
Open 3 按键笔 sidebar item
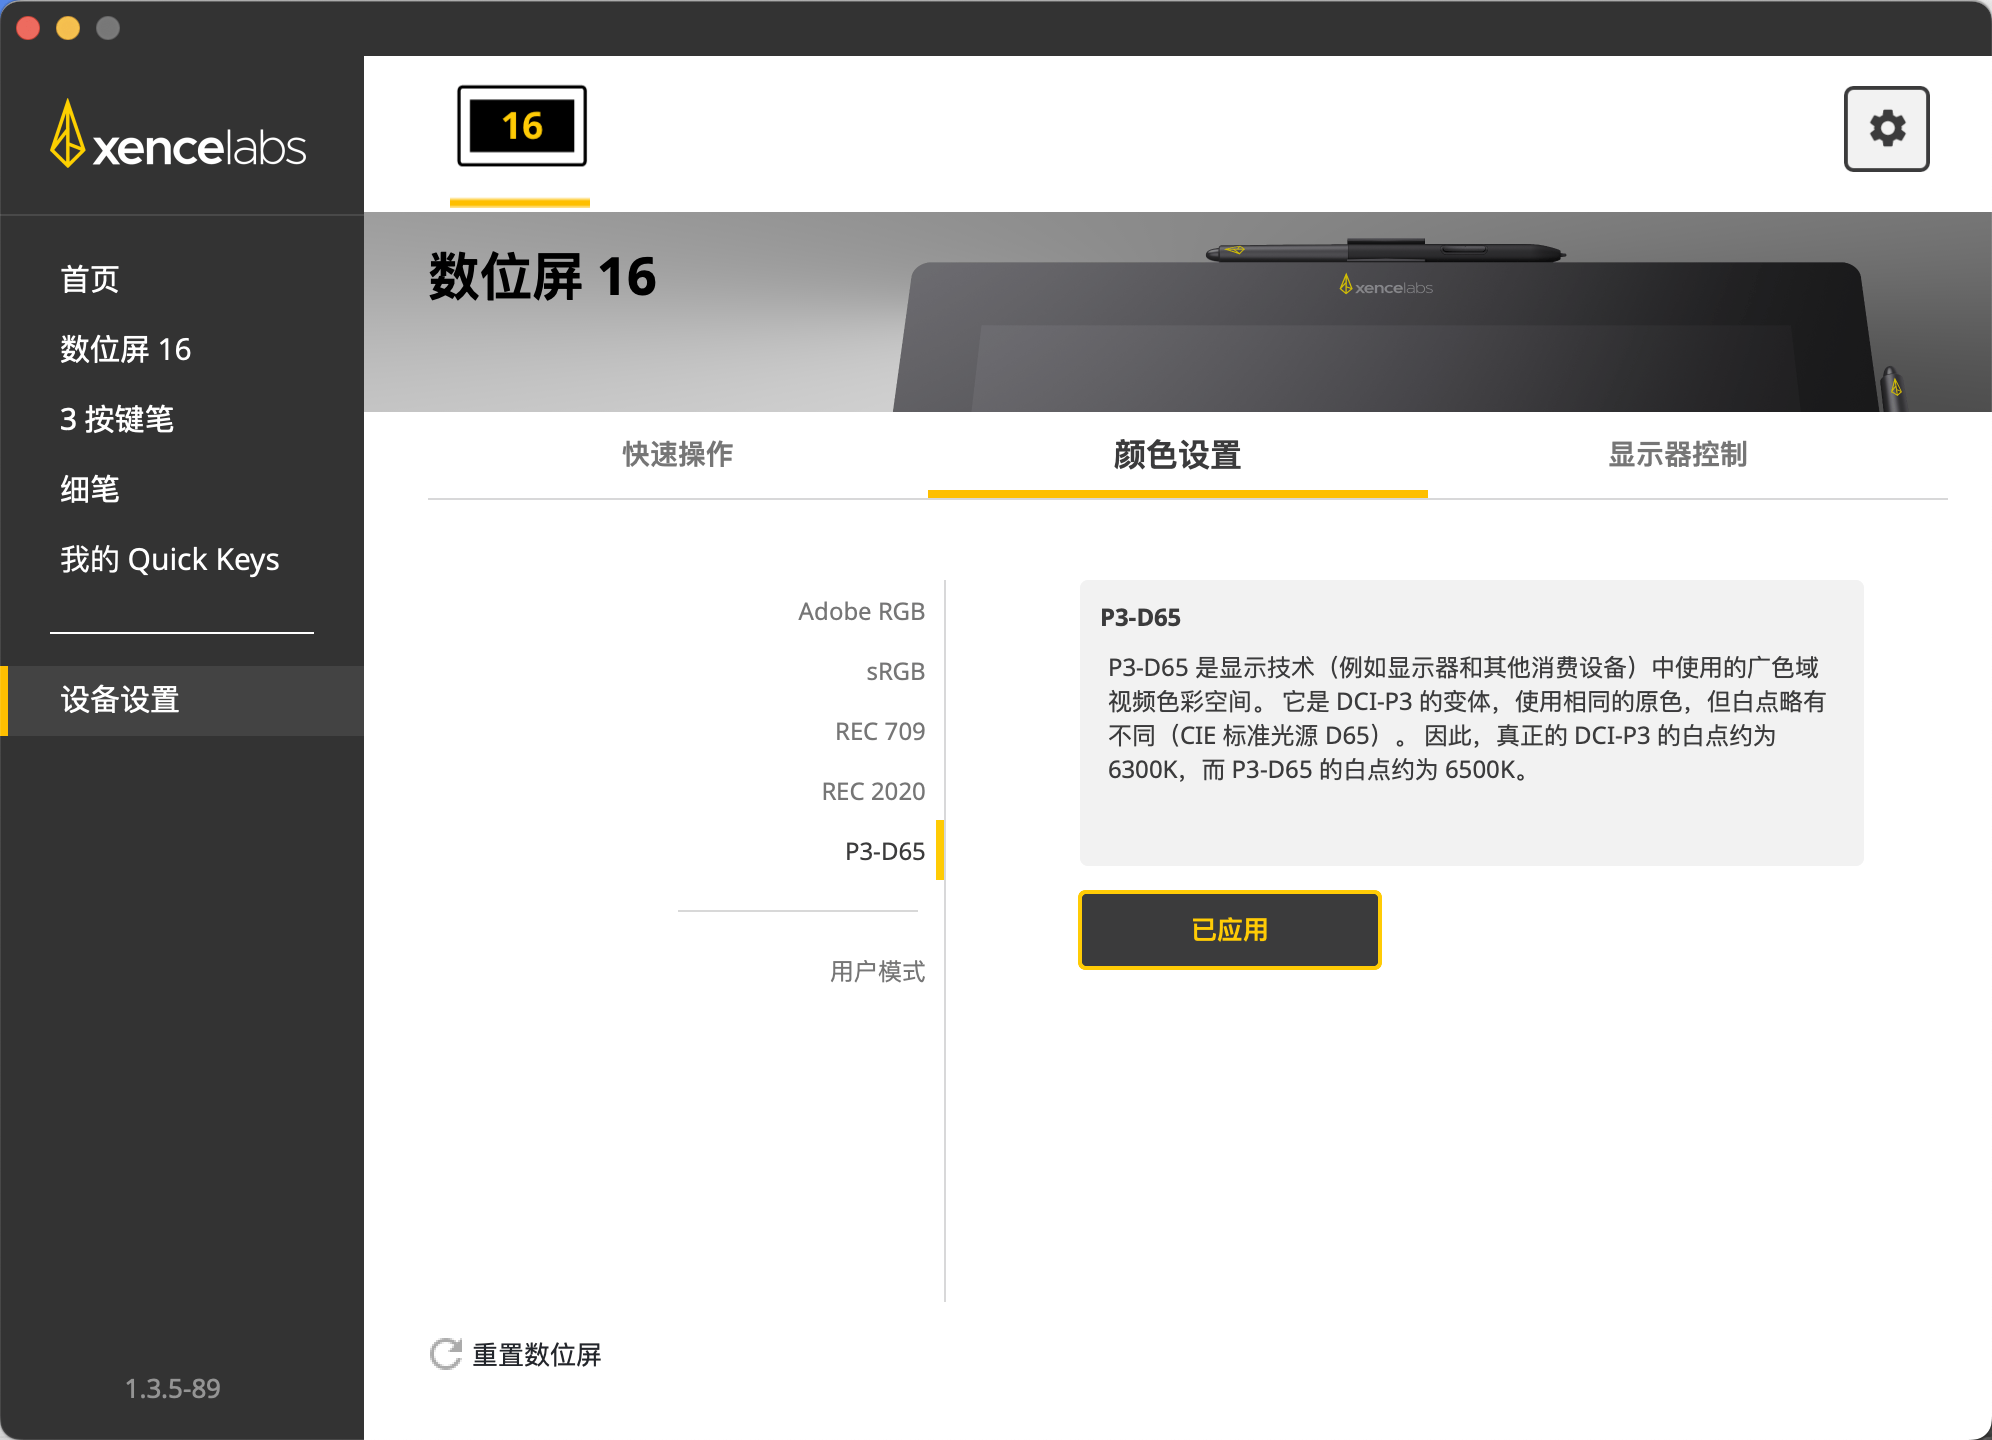coord(117,419)
